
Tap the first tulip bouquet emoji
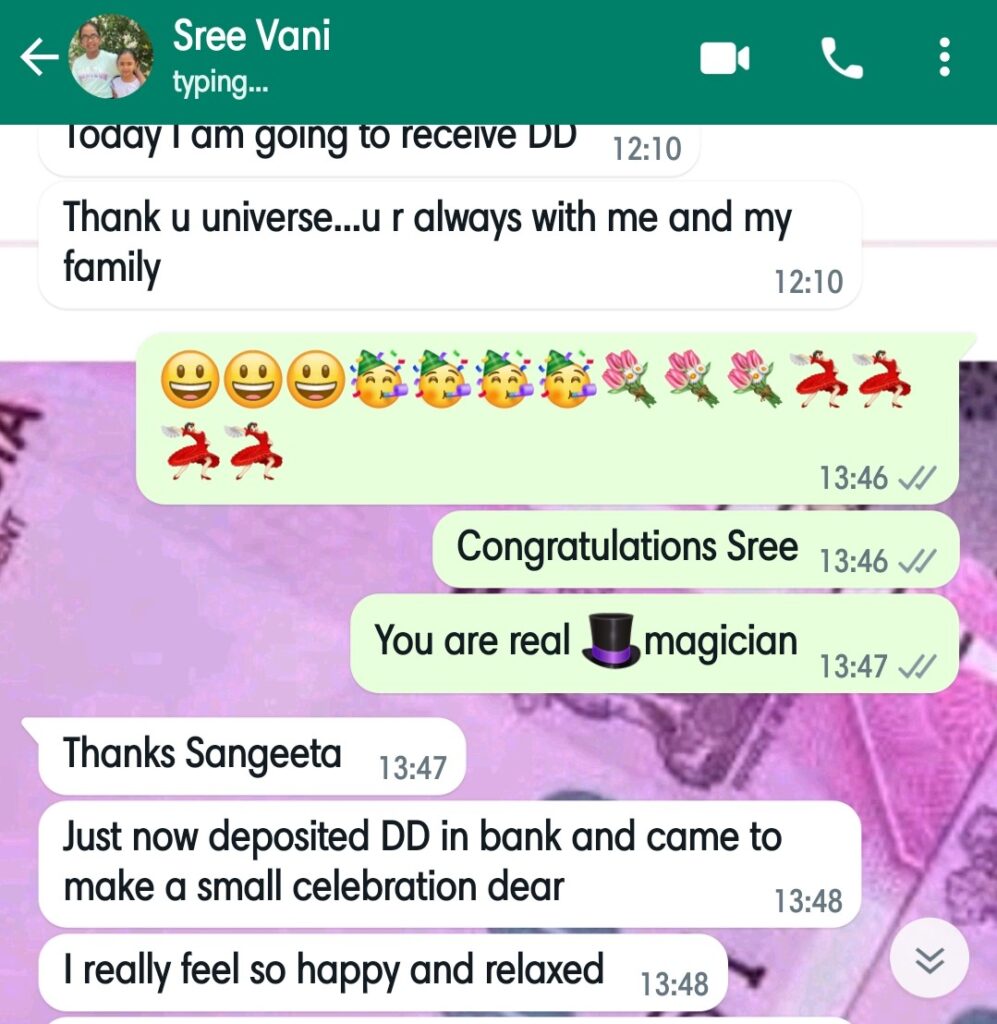628,379
